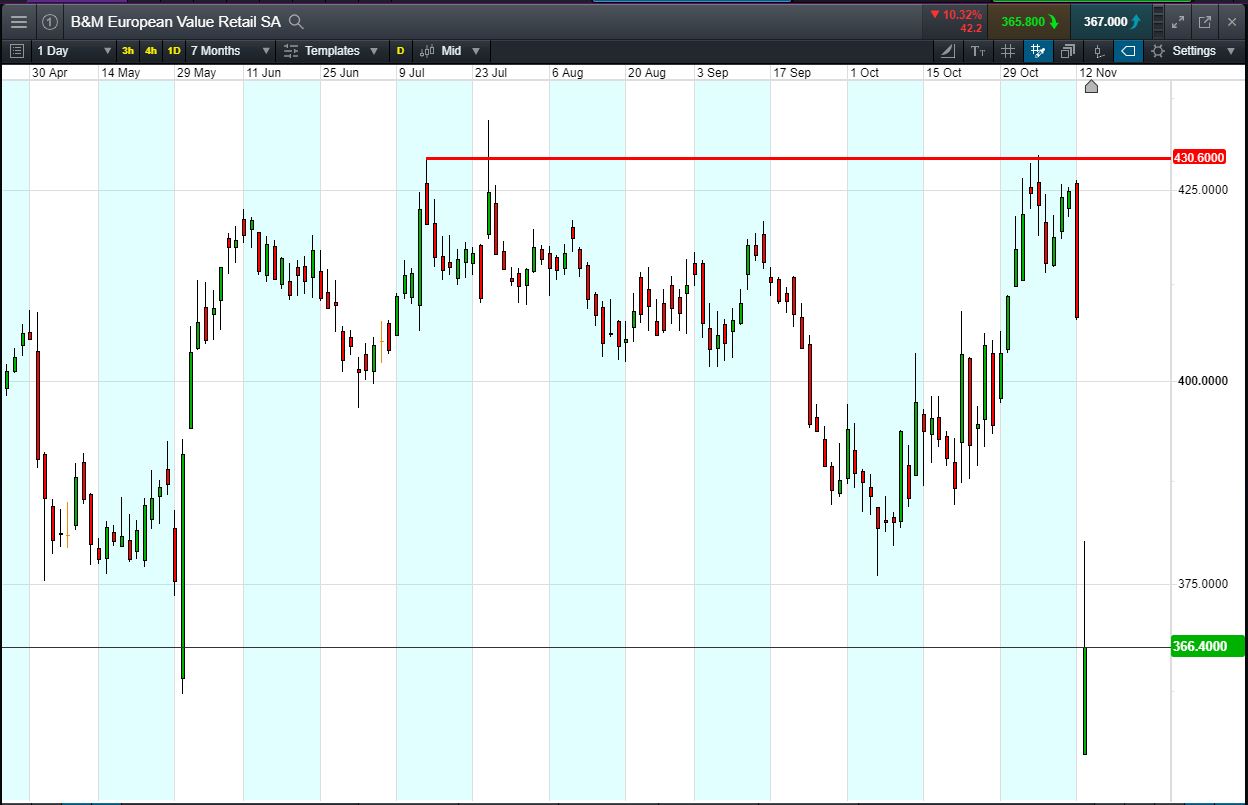1248x805 pixels.
Task: Click the 15 Oct date label
Action: pos(944,73)
